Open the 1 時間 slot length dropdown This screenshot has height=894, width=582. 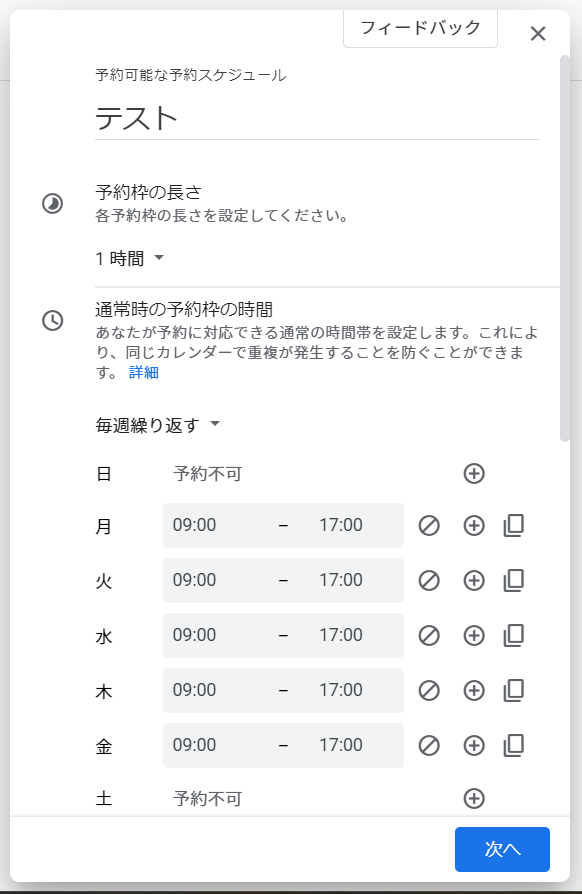130,259
